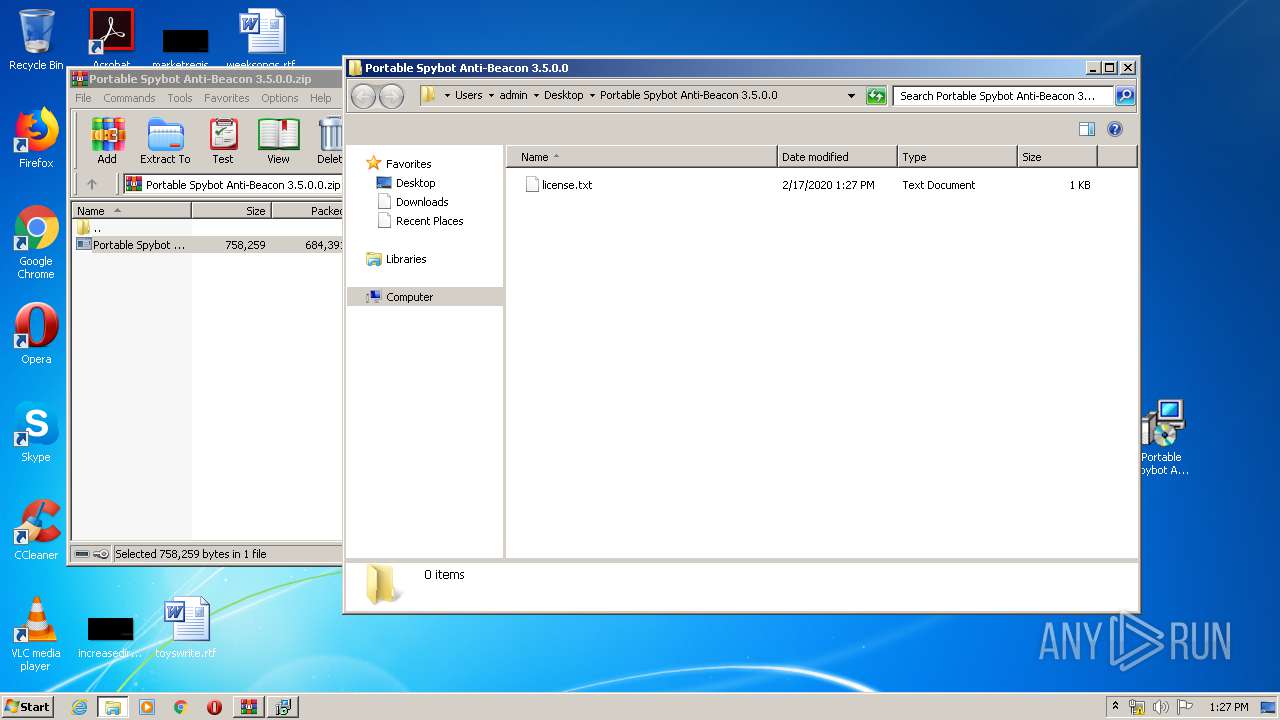Click the Test icon in WinRAR
The height and width of the screenshot is (720, 1280).
click(x=223, y=141)
